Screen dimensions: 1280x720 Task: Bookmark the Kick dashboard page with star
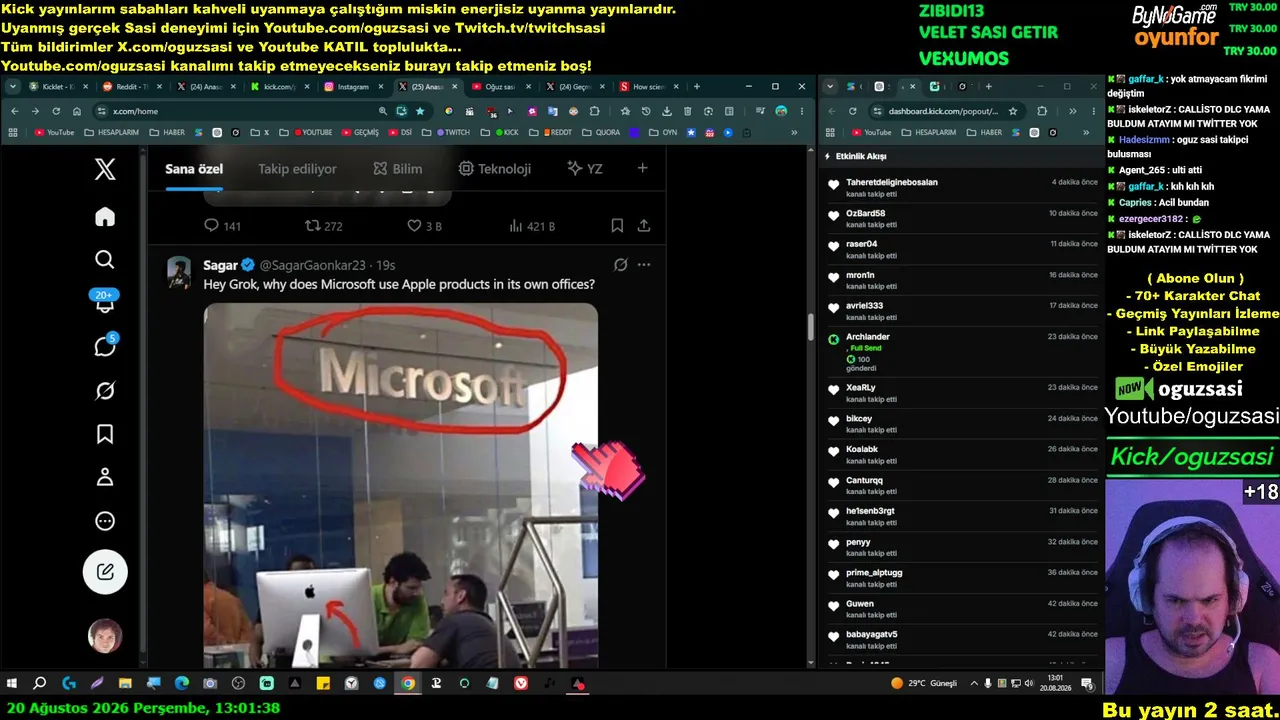(1013, 111)
